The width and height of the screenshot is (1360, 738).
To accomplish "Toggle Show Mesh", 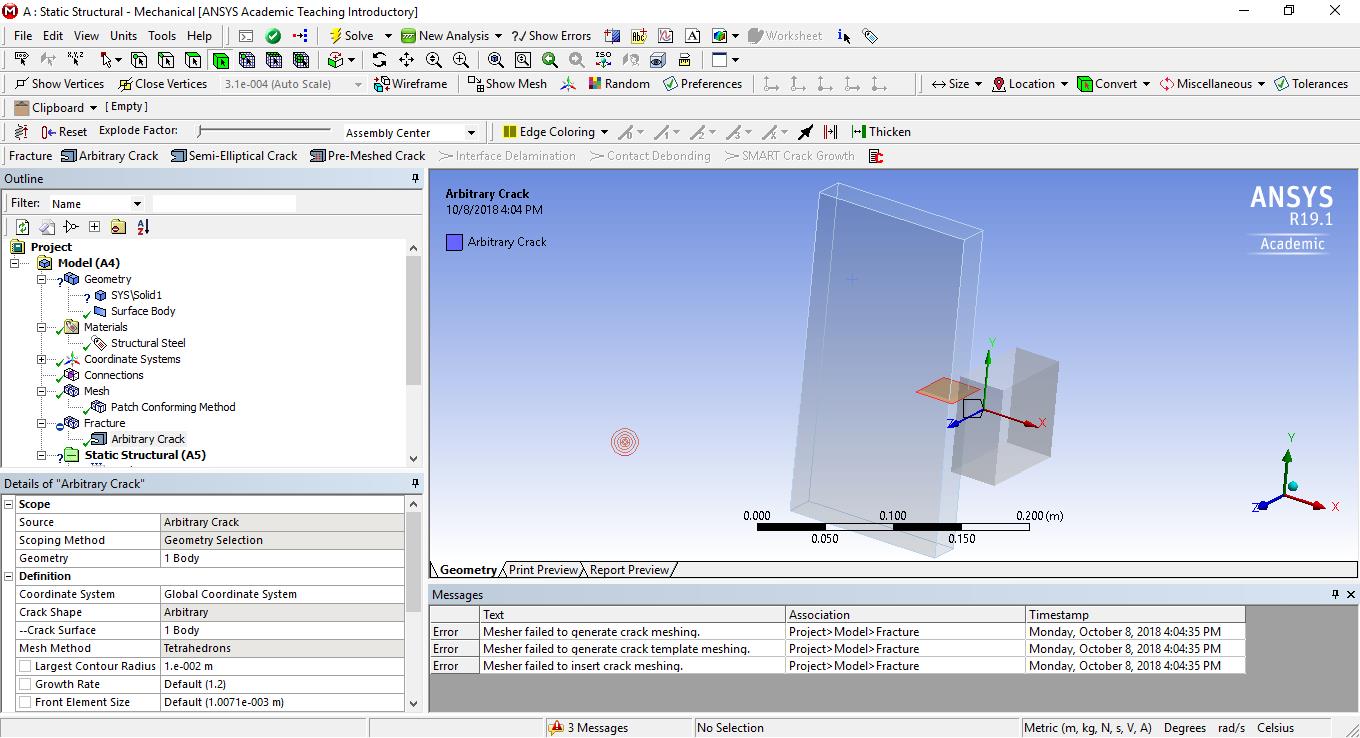I will [507, 84].
